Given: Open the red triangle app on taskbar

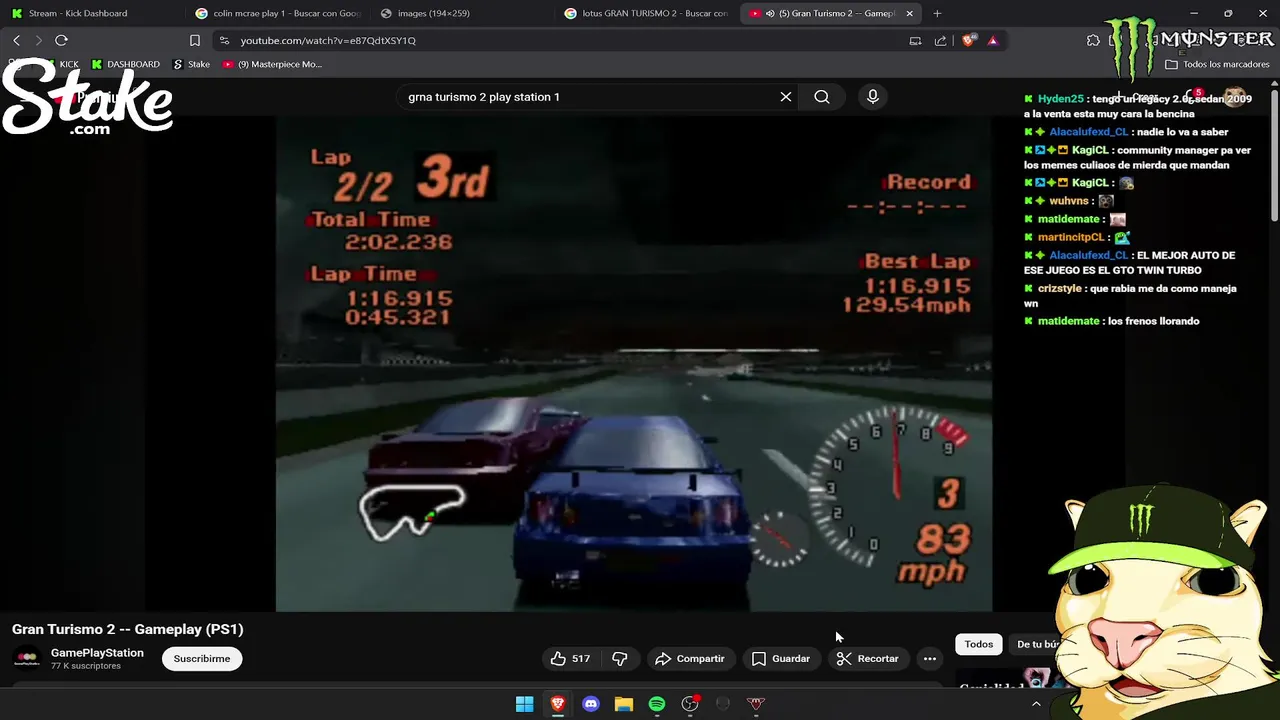Looking at the screenshot, I should point(756,704).
